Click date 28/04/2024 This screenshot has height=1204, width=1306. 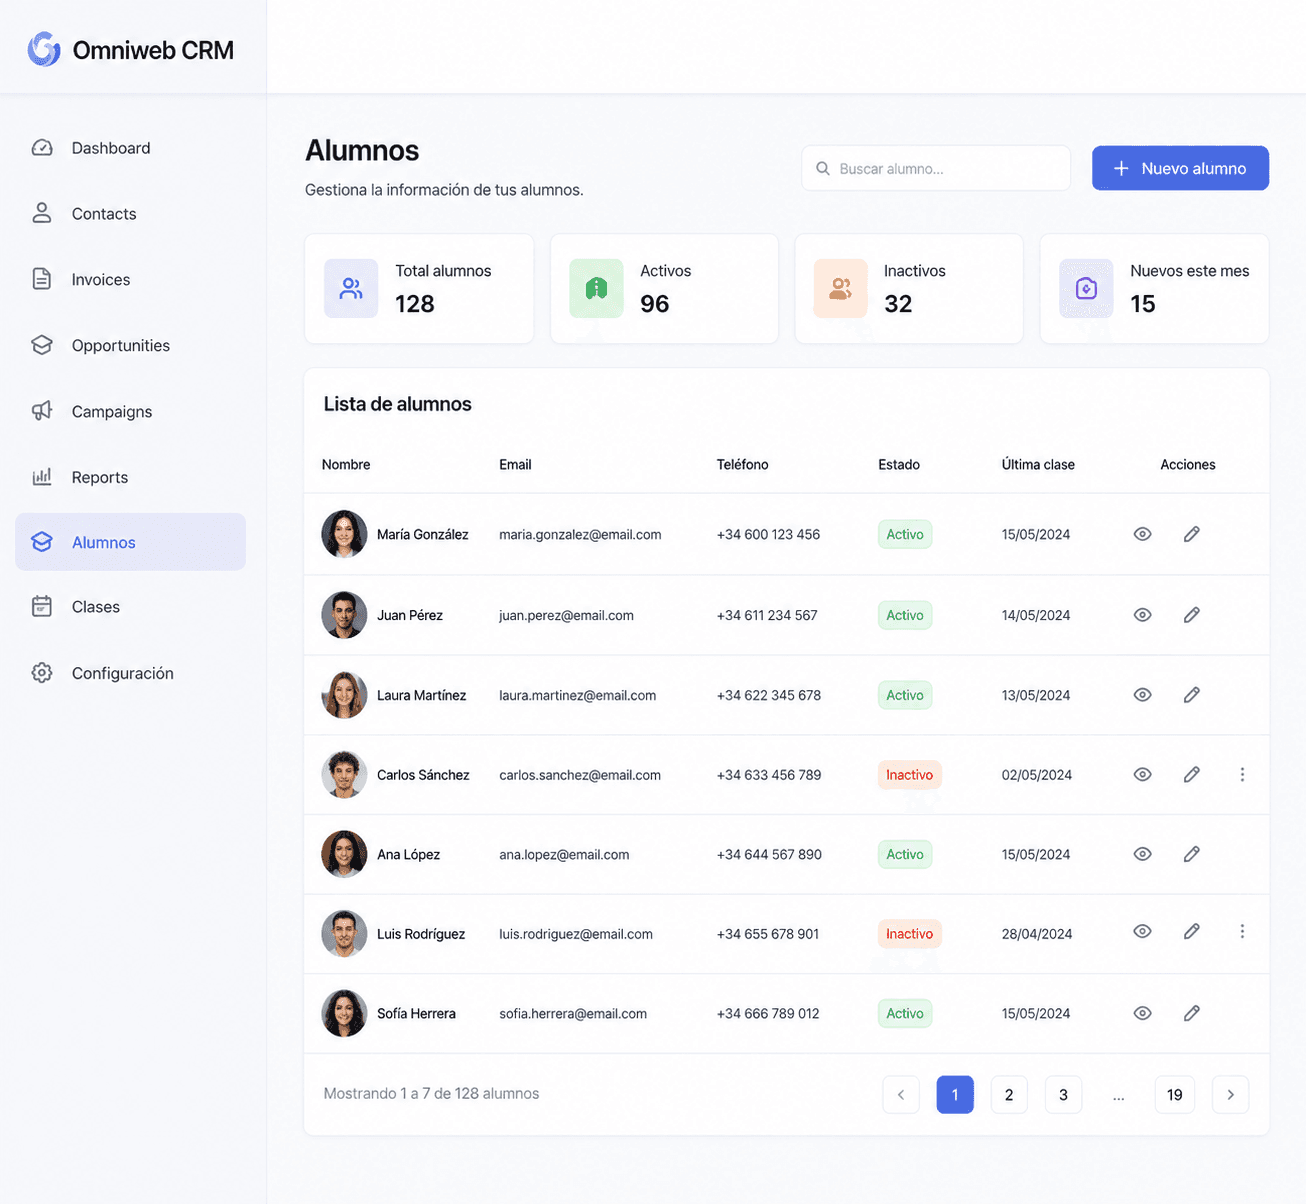1037,934
